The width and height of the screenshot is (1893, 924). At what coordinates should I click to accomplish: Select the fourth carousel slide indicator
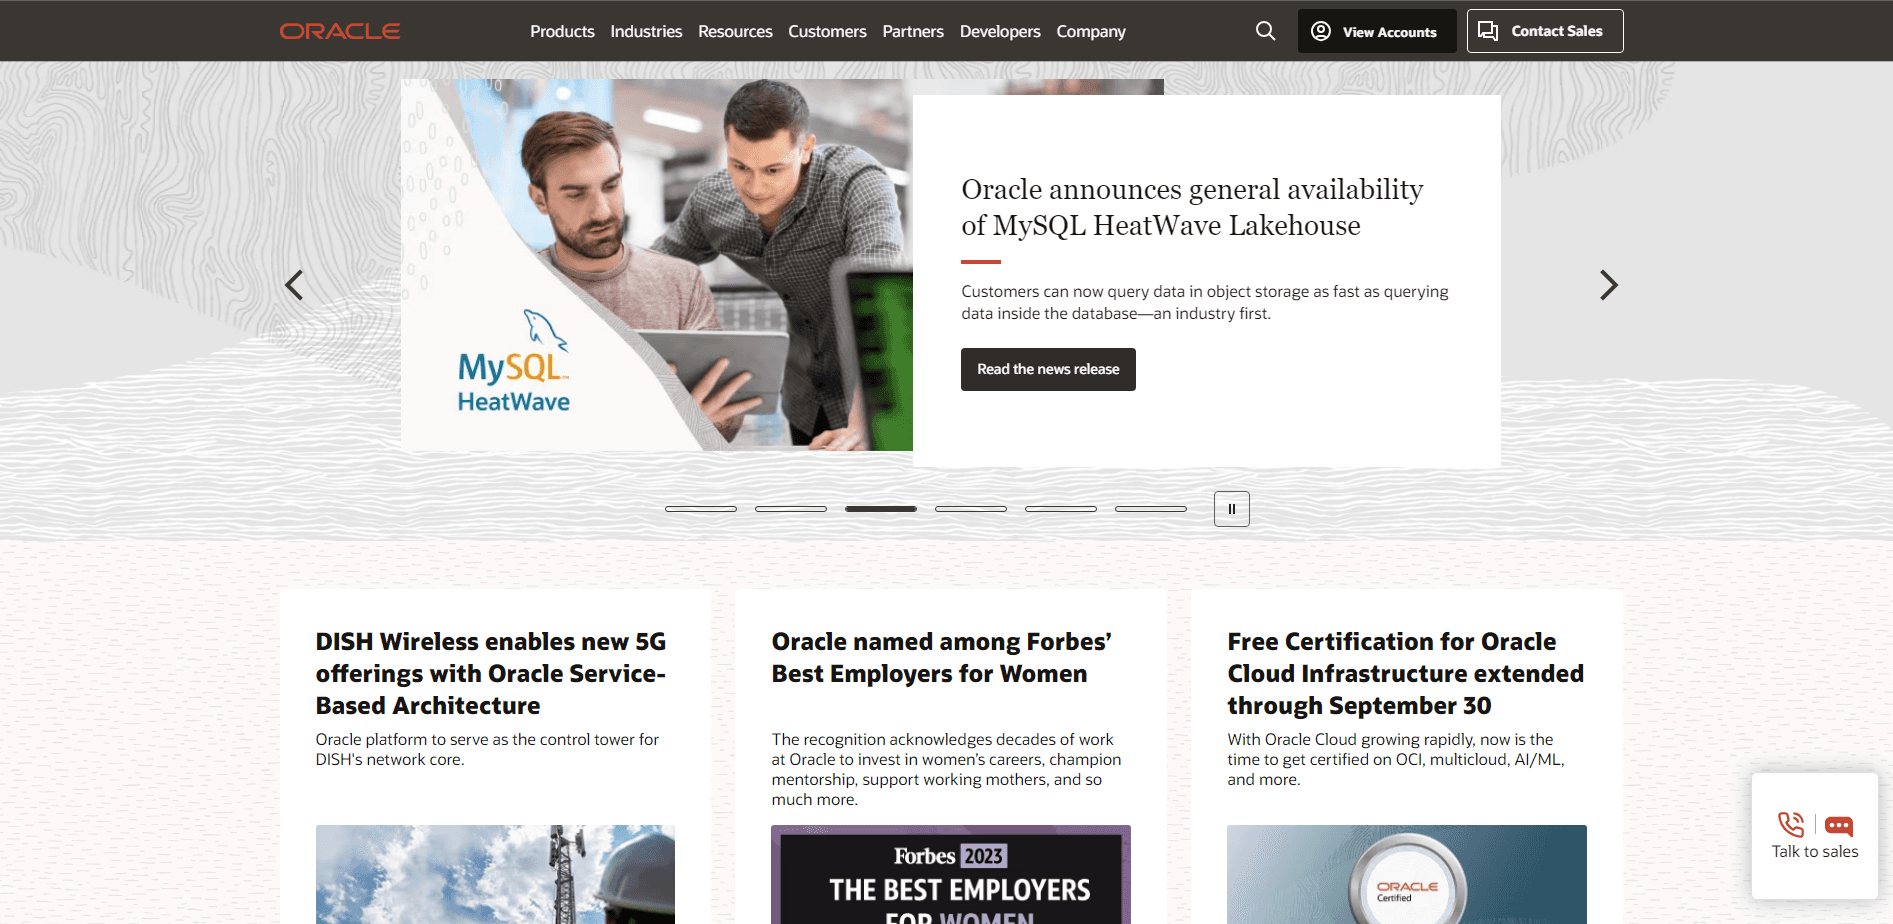coord(971,509)
